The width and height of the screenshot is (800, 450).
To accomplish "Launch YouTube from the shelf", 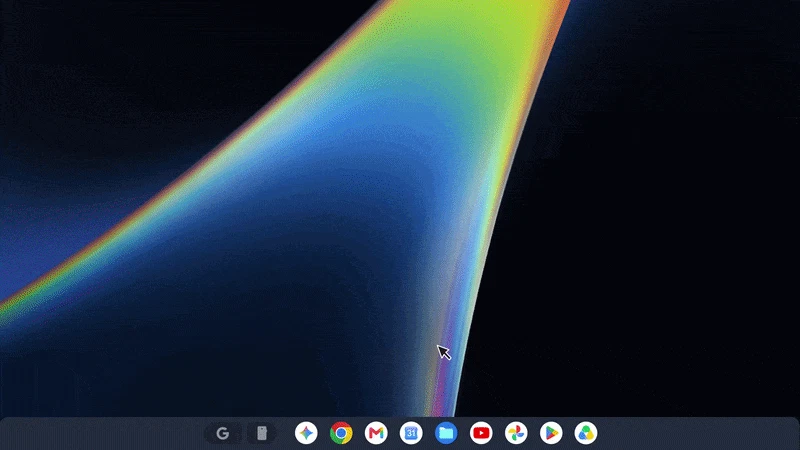I will 481,433.
